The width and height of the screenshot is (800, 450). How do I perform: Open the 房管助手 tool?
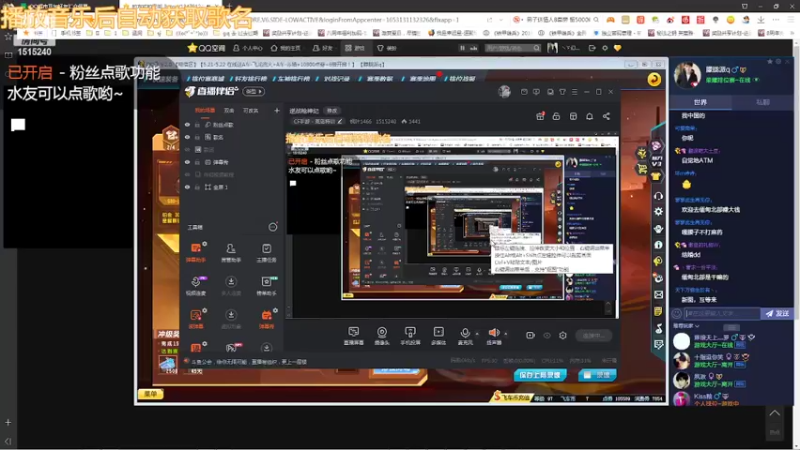coord(231,253)
